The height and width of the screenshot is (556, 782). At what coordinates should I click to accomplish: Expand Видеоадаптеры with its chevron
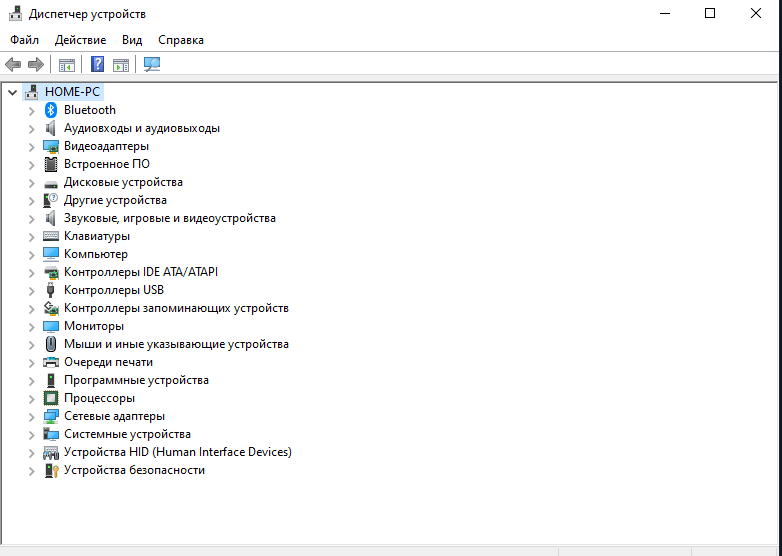(x=31, y=147)
